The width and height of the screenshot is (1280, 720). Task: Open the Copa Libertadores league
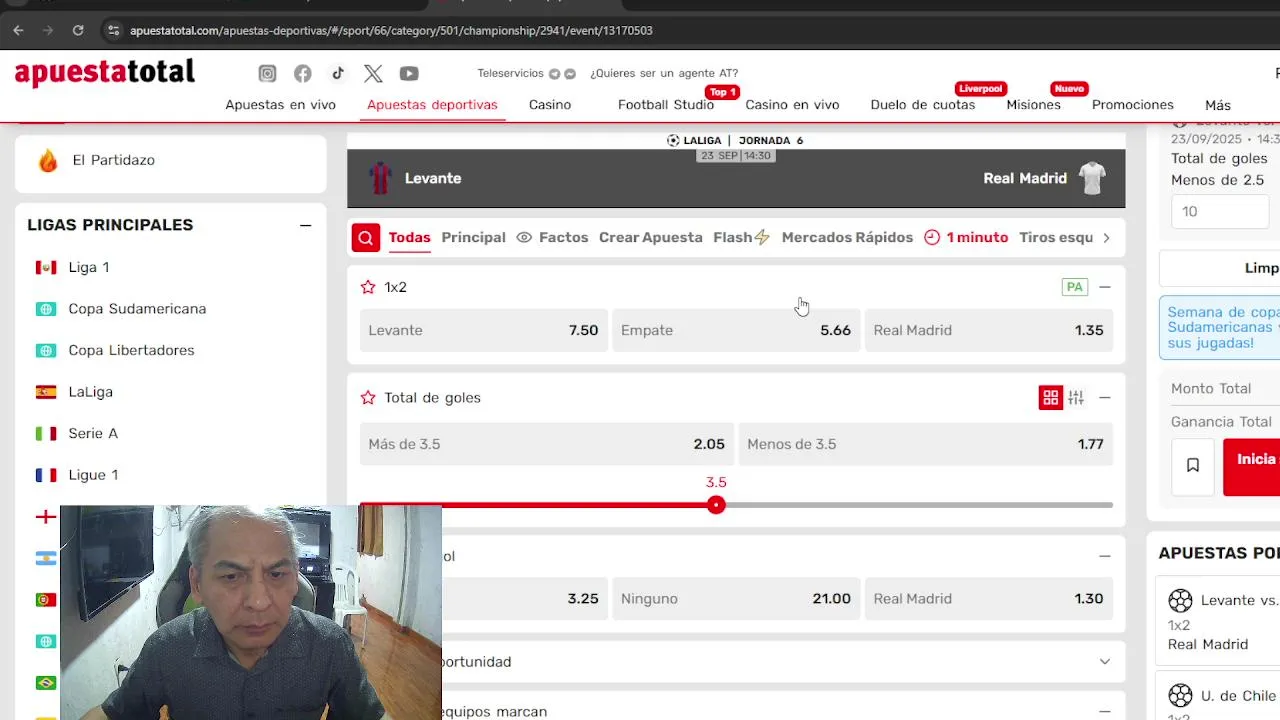point(131,351)
